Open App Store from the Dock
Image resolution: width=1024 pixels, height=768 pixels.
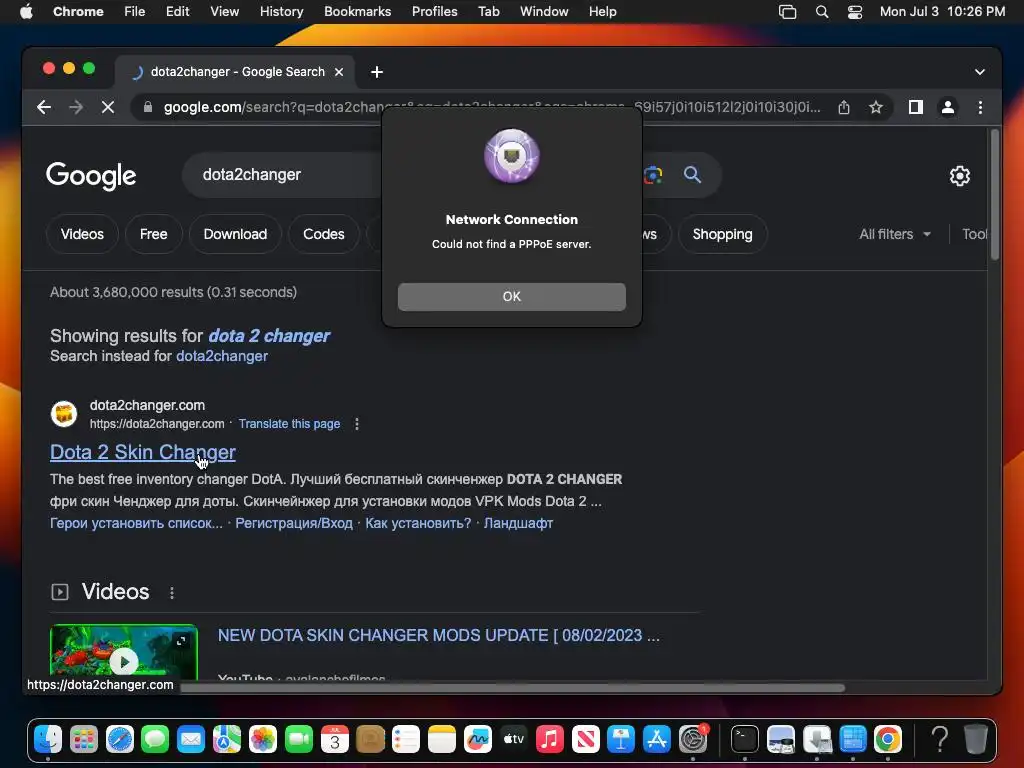pyautogui.click(x=656, y=739)
